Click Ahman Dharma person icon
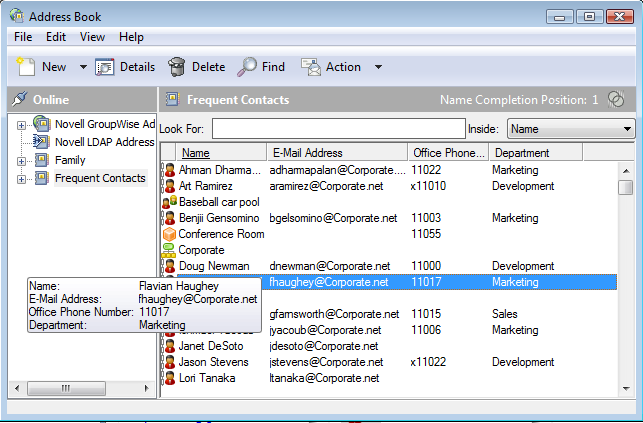Screen dimensions: 643x423 point(169,170)
